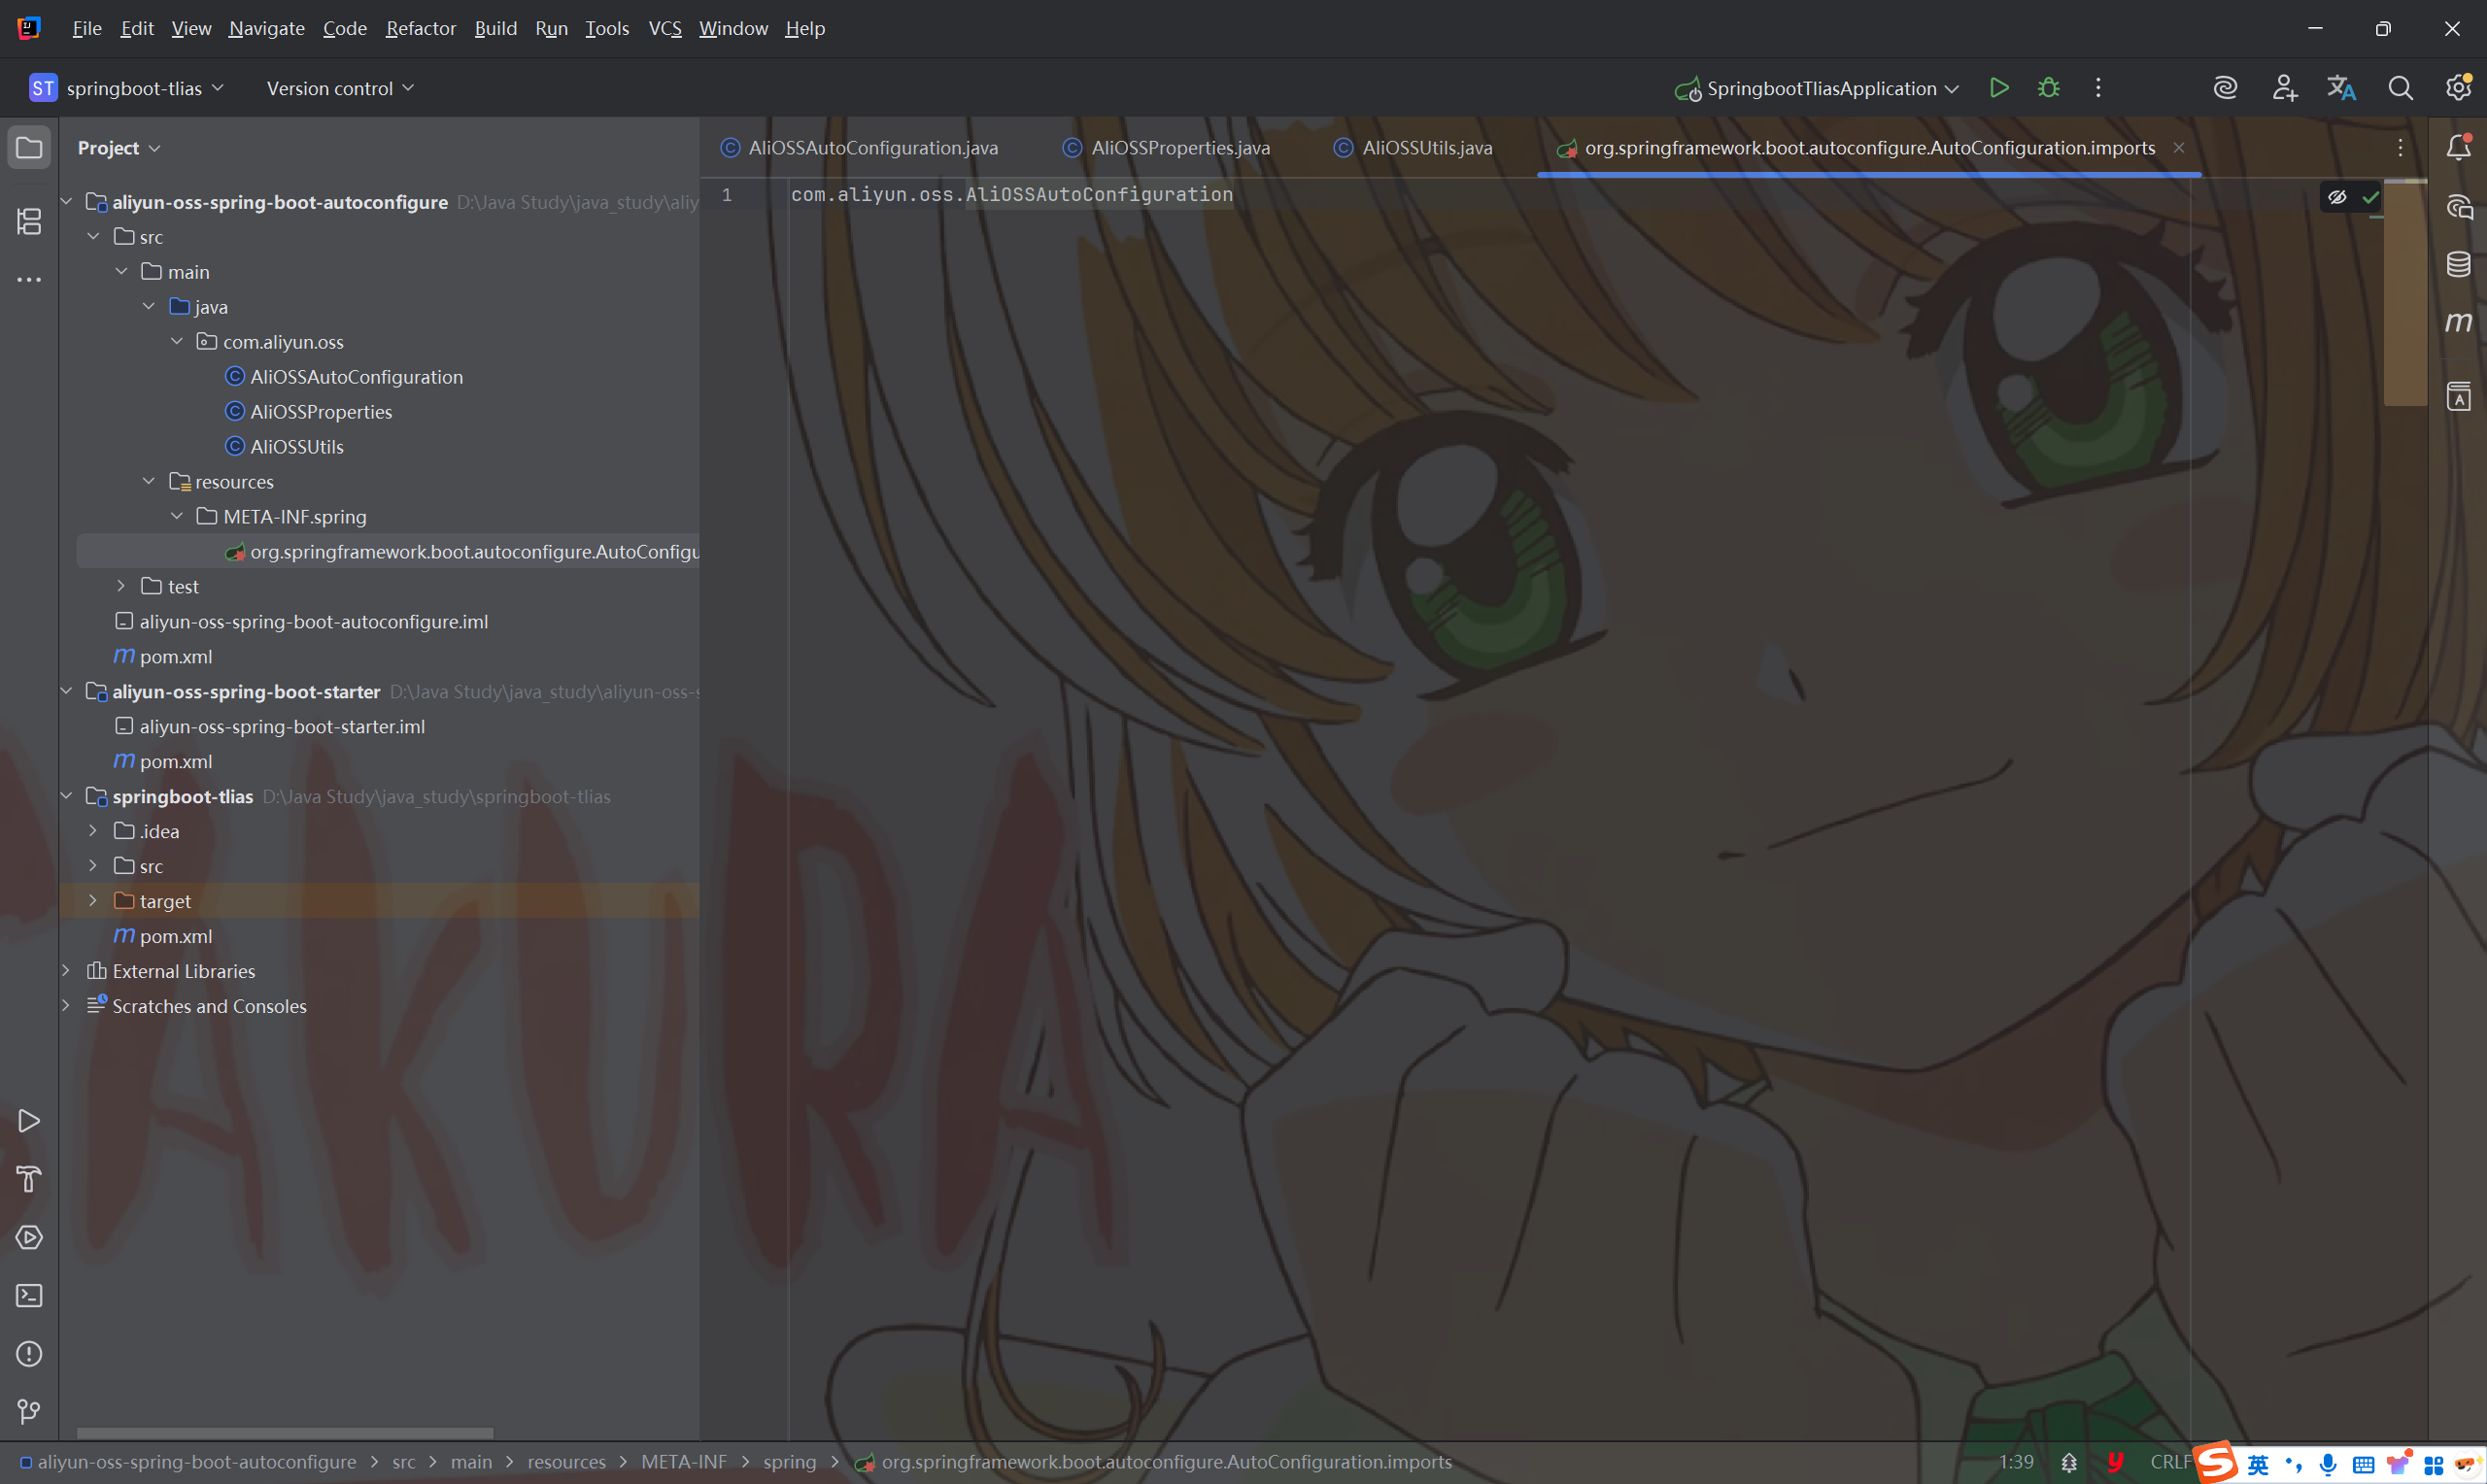Open the Maven tool window
Screen dimensions: 2487x1484
(2458, 322)
